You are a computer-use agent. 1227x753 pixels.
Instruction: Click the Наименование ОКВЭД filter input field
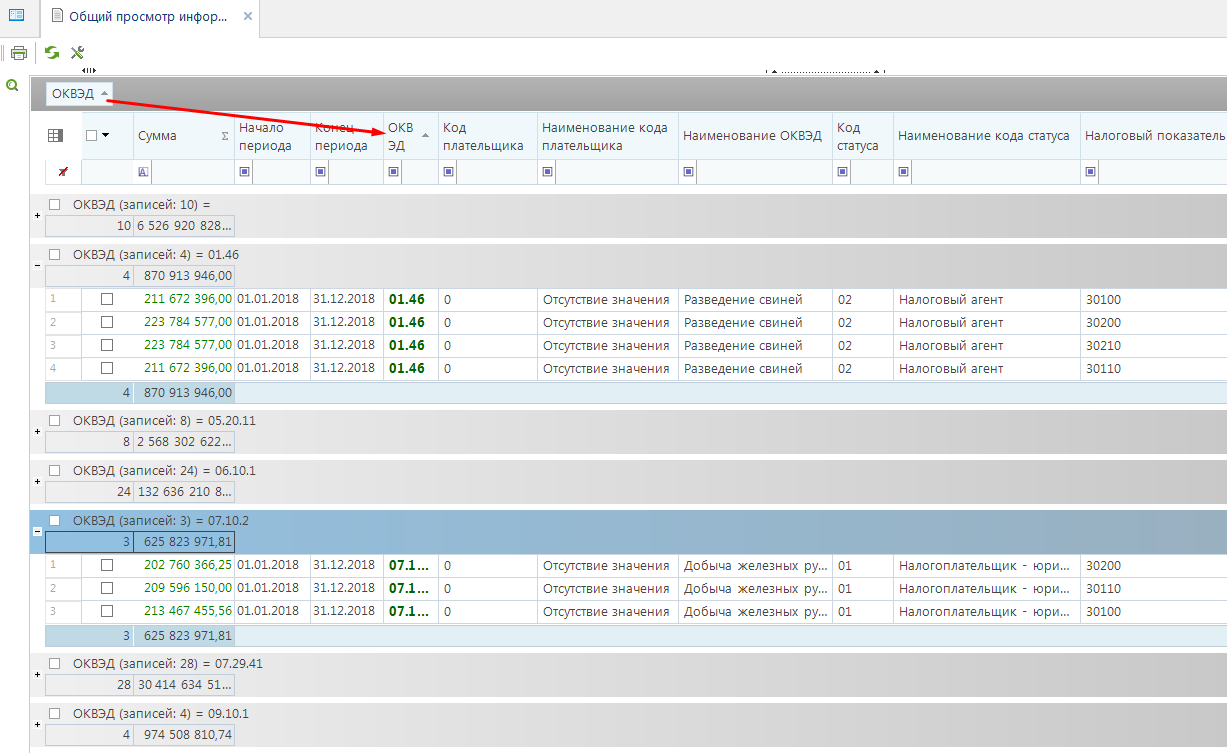[x=764, y=172]
